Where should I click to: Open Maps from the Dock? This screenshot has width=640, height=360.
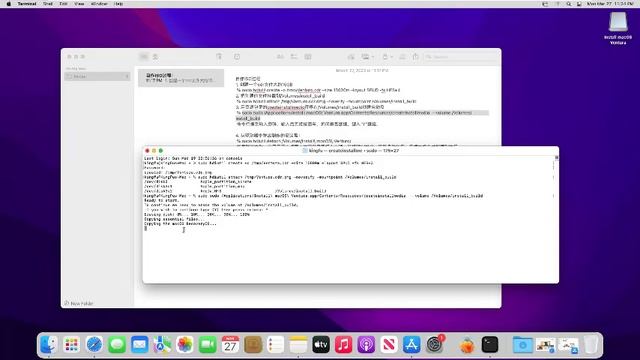pos(162,345)
